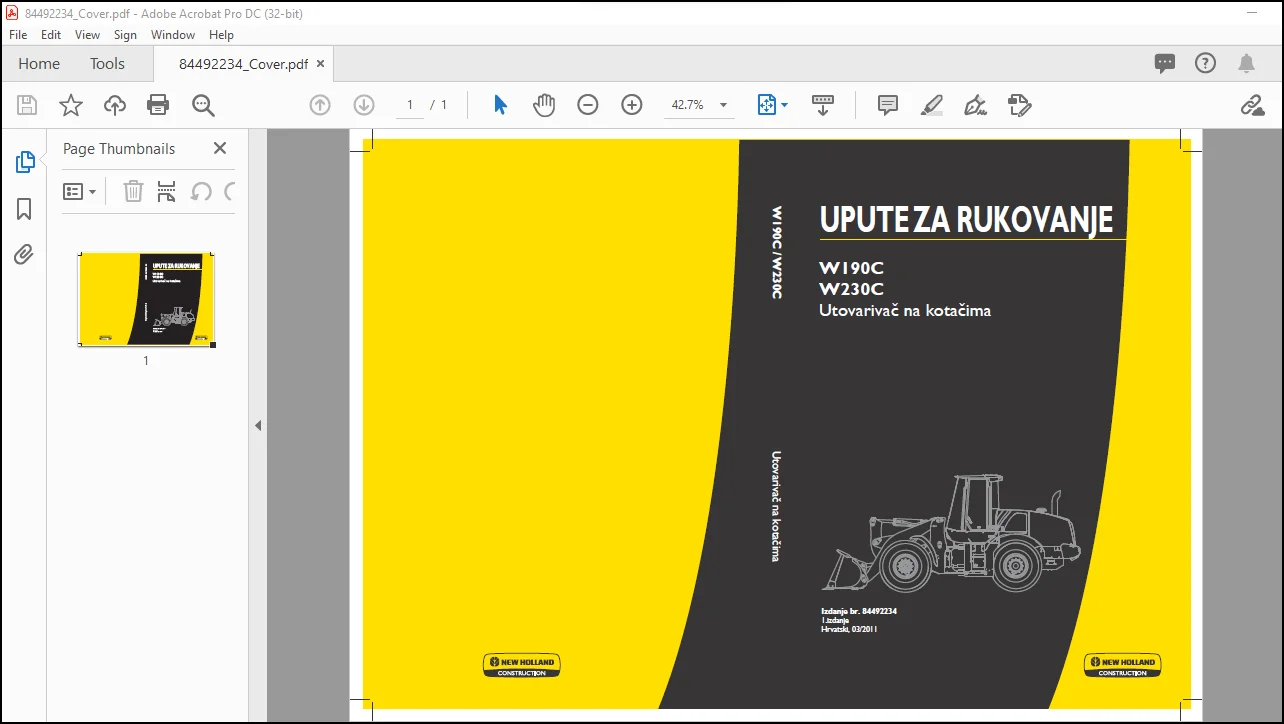
Task: View notifications bell
Action: point(1246,63)
